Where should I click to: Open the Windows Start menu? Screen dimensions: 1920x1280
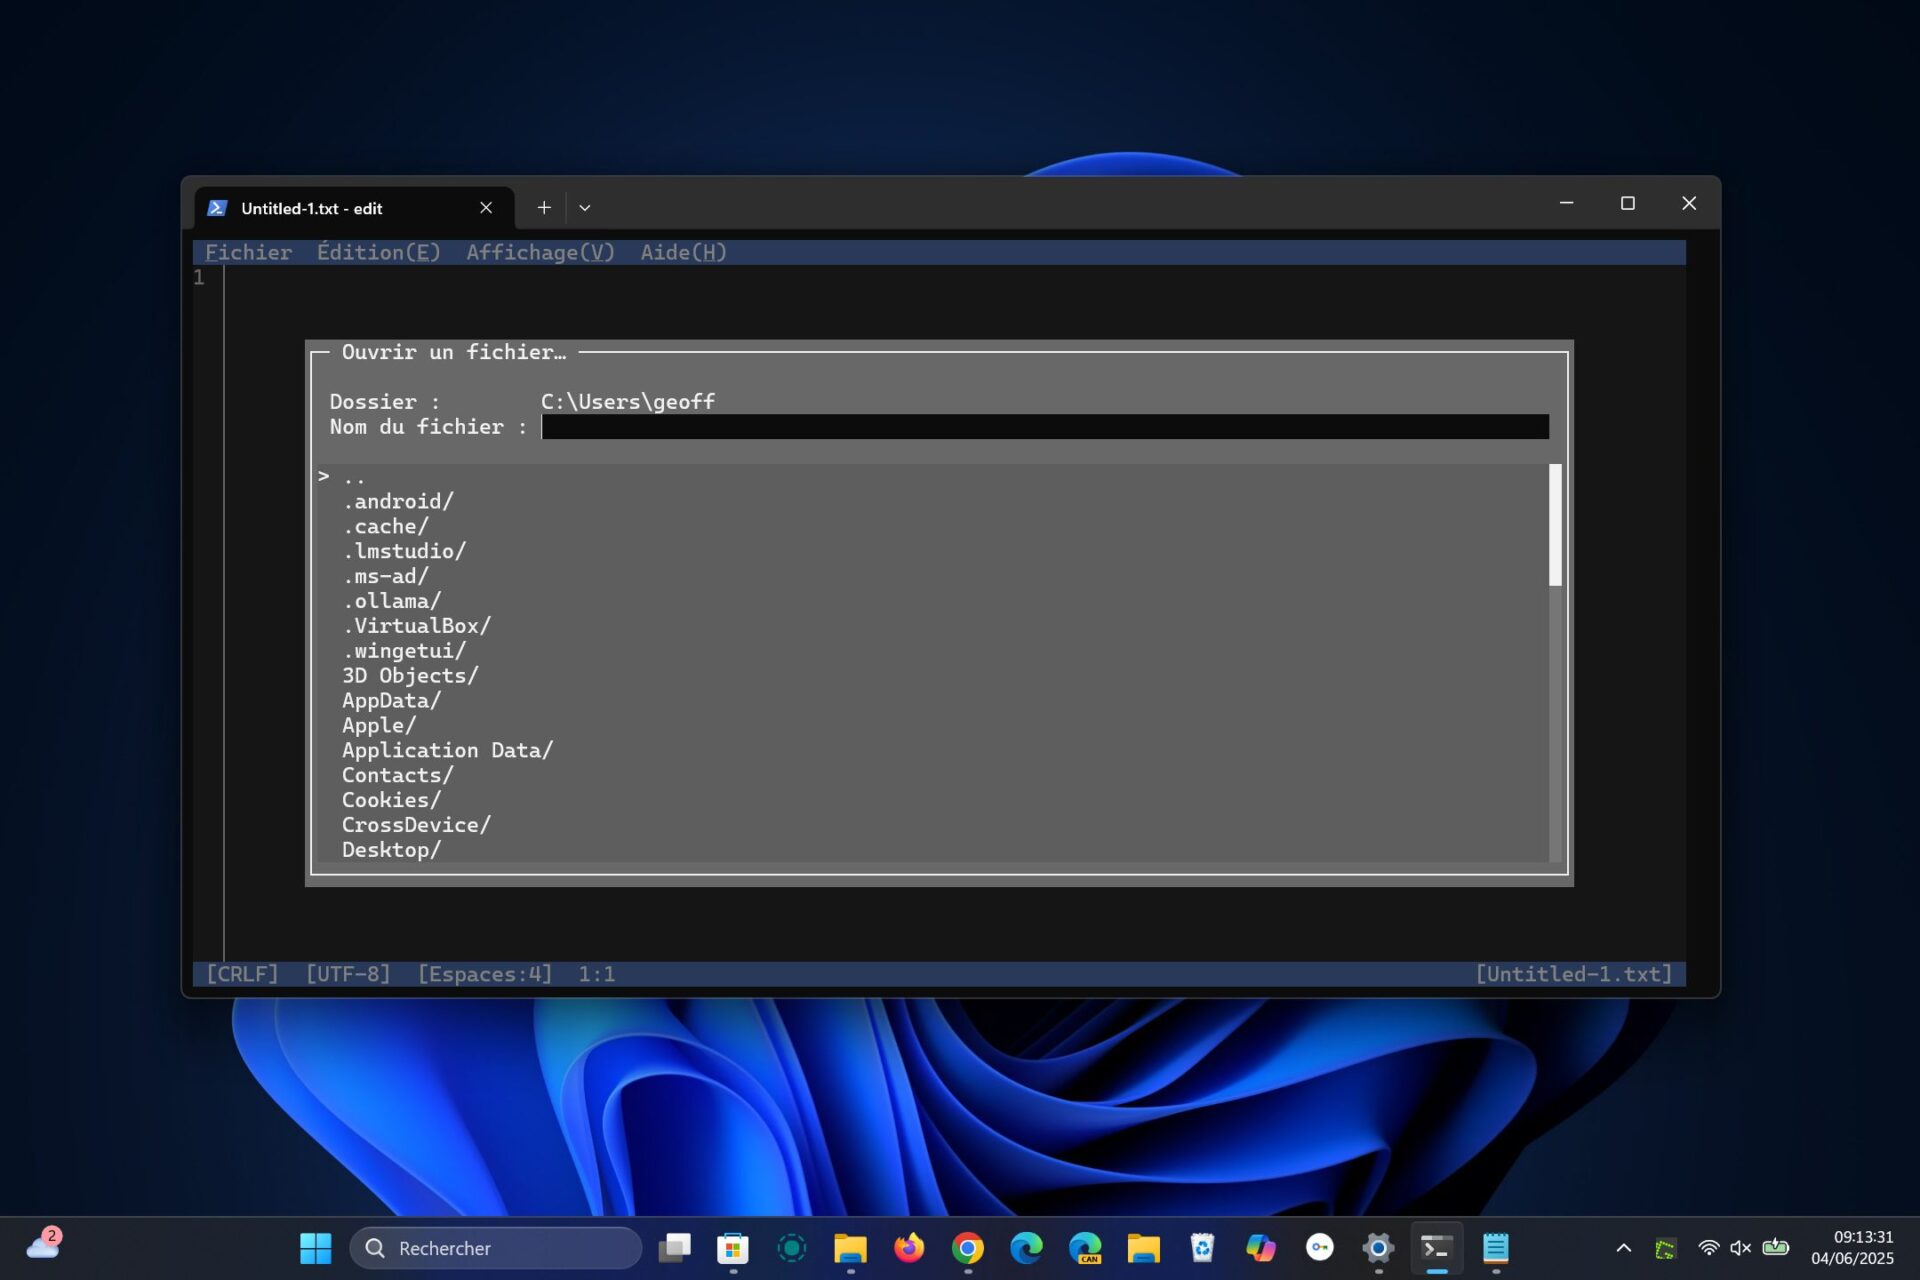point(315,1248)
